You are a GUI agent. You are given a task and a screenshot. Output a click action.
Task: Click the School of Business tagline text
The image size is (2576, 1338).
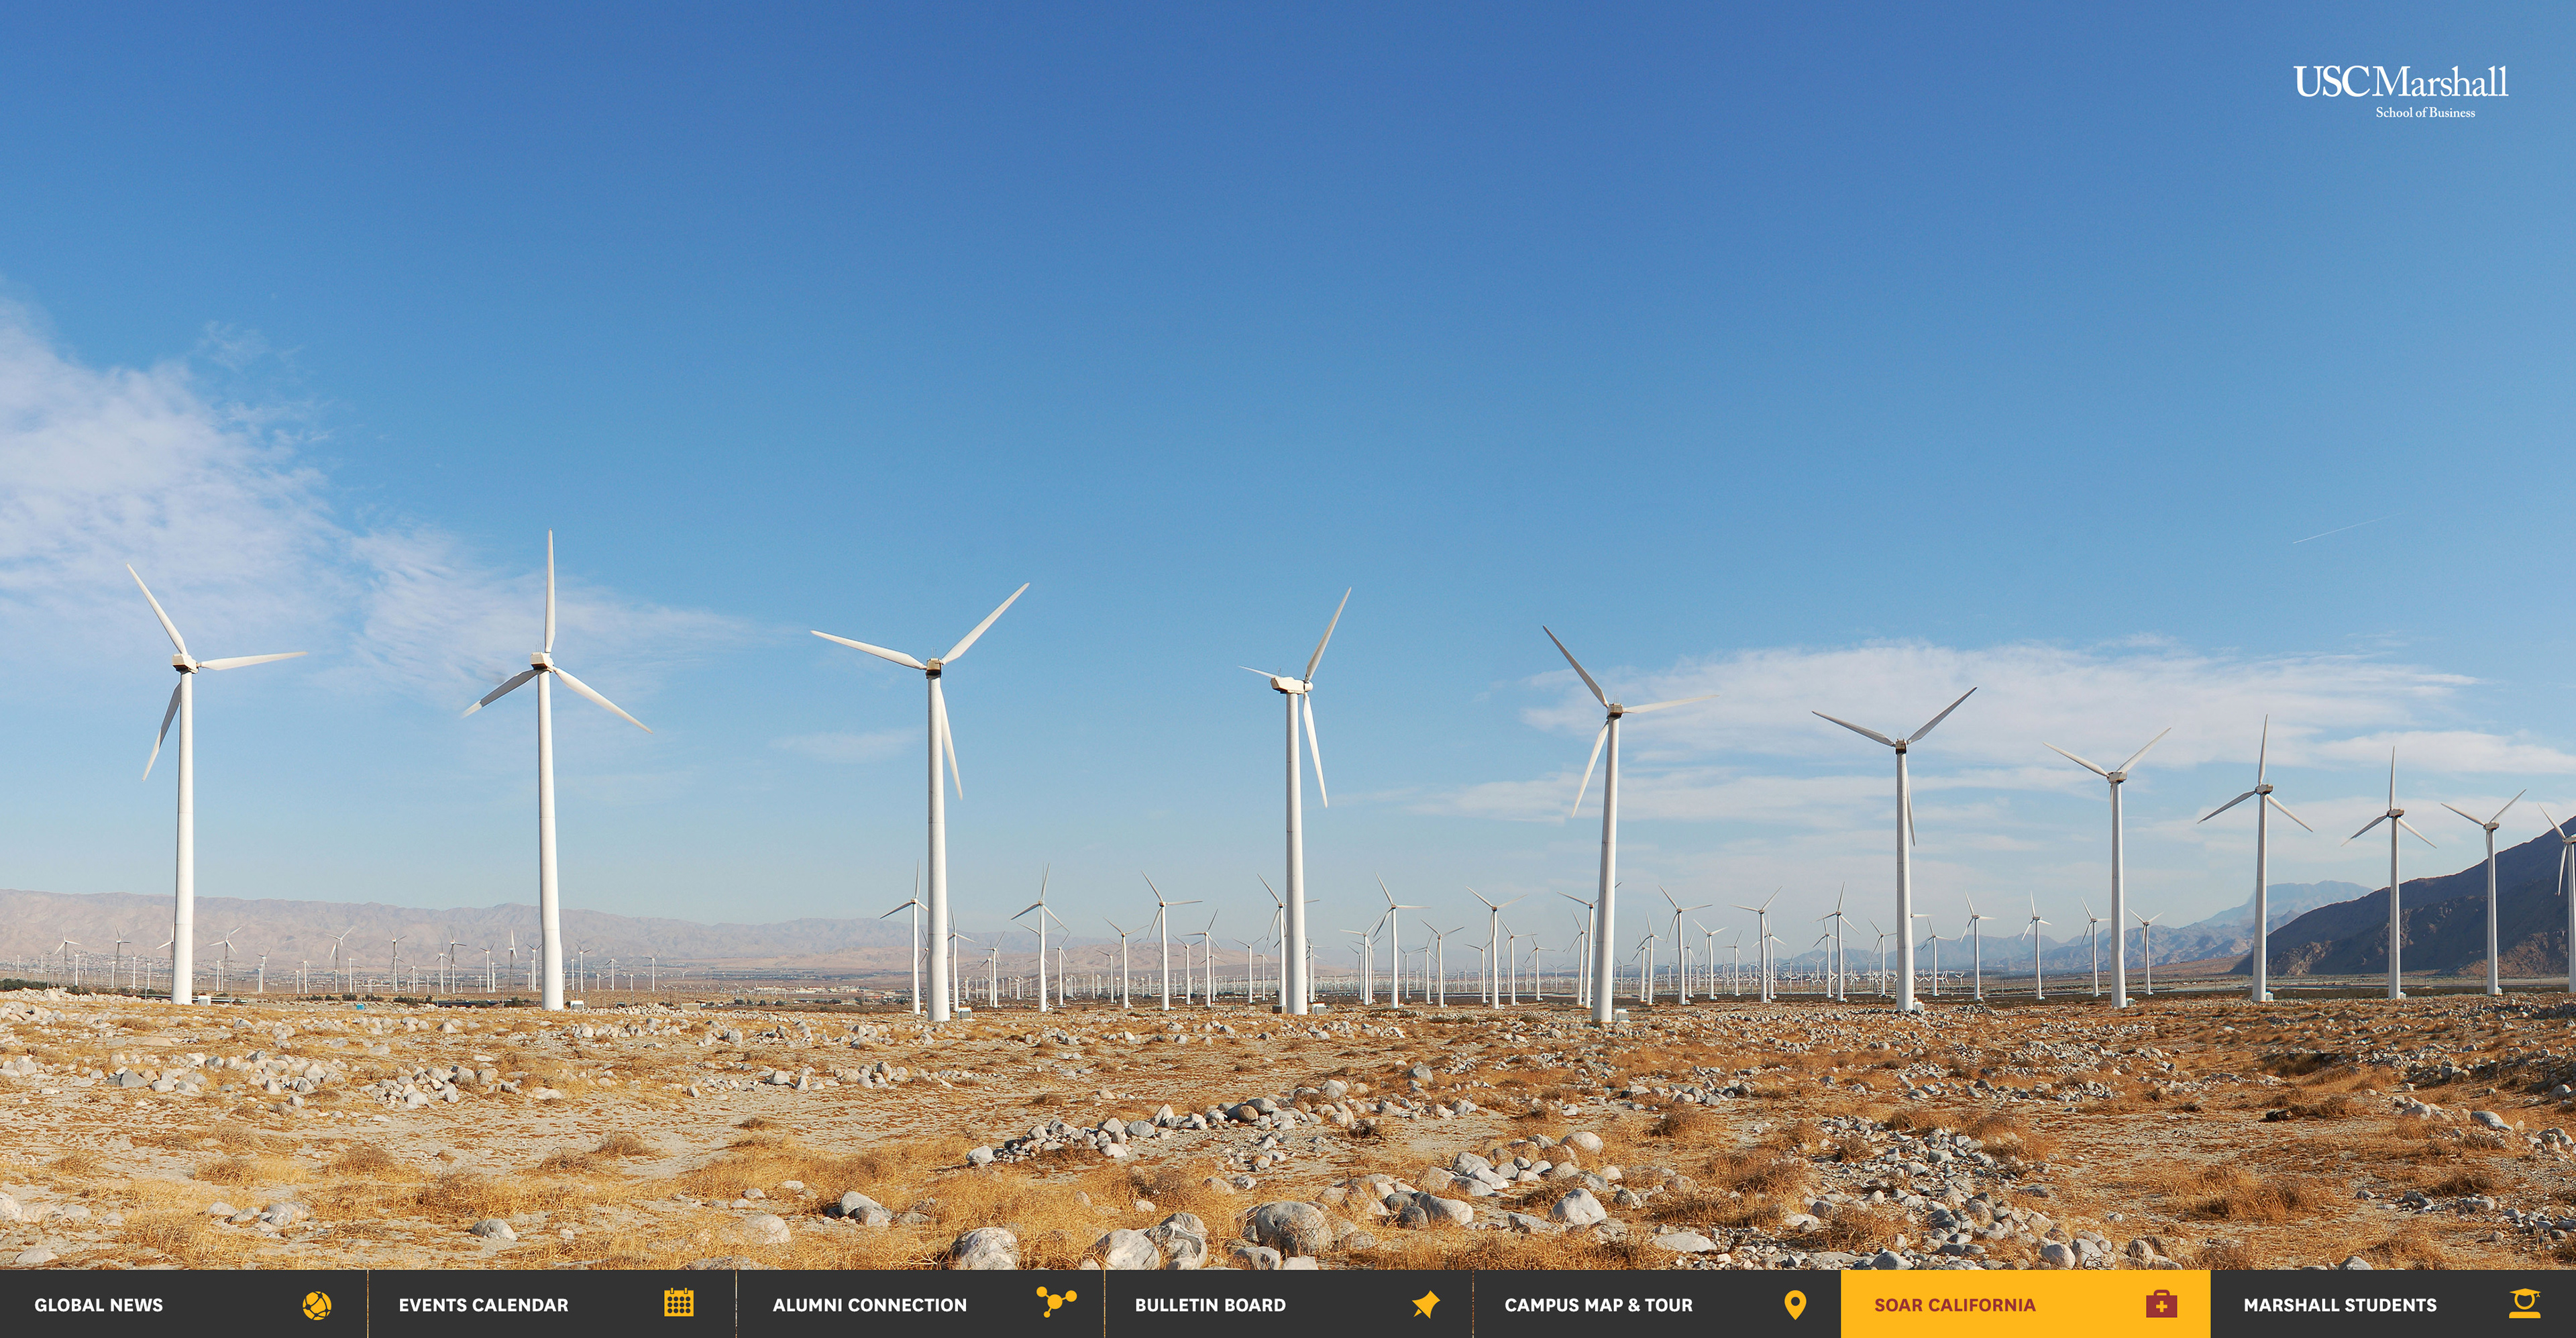[2425, 113]
